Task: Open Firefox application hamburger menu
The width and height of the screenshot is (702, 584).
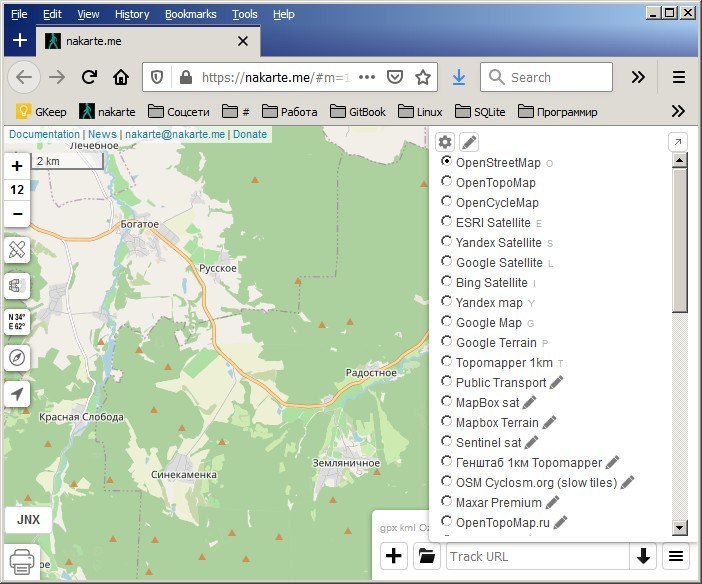Action: (x=679, y=77)
